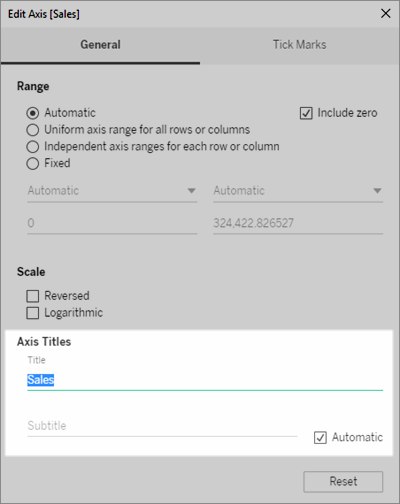Viewport: 400px width, 504px height.
Task: Close the Edit Axis dialog
Action: pos(385,14)
